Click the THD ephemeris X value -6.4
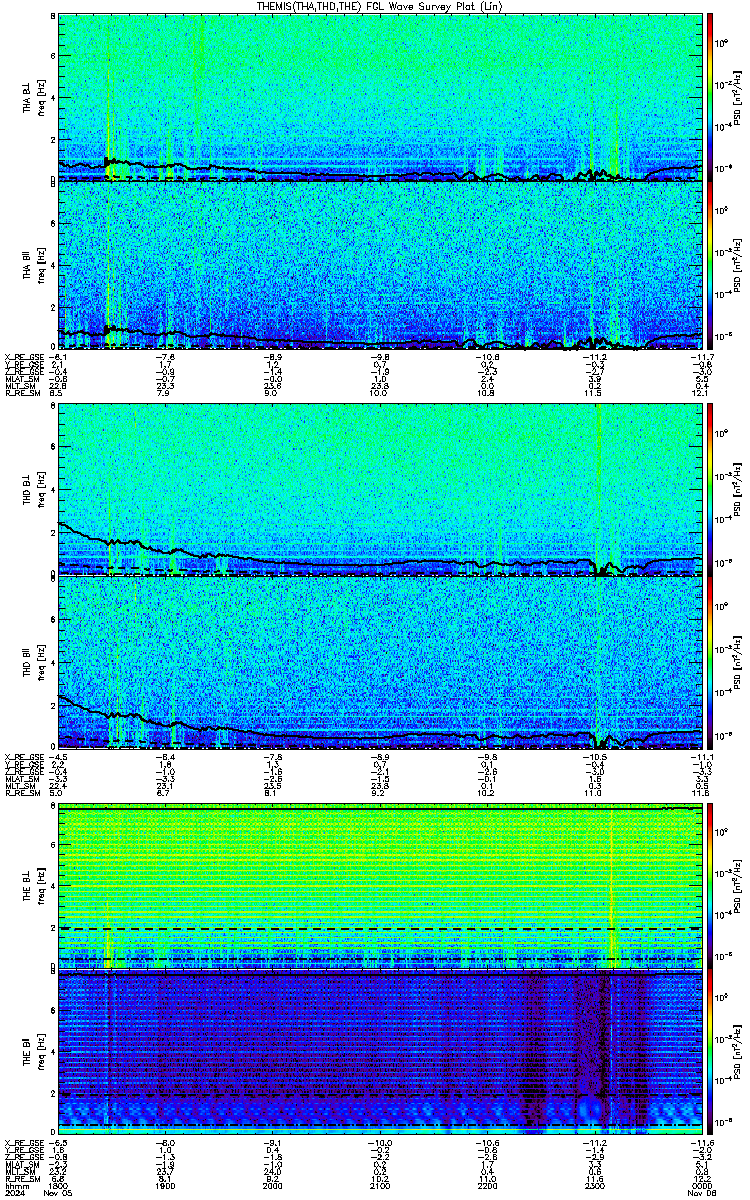This screenshot has height=1200, width=750. (x=166, y=755)
